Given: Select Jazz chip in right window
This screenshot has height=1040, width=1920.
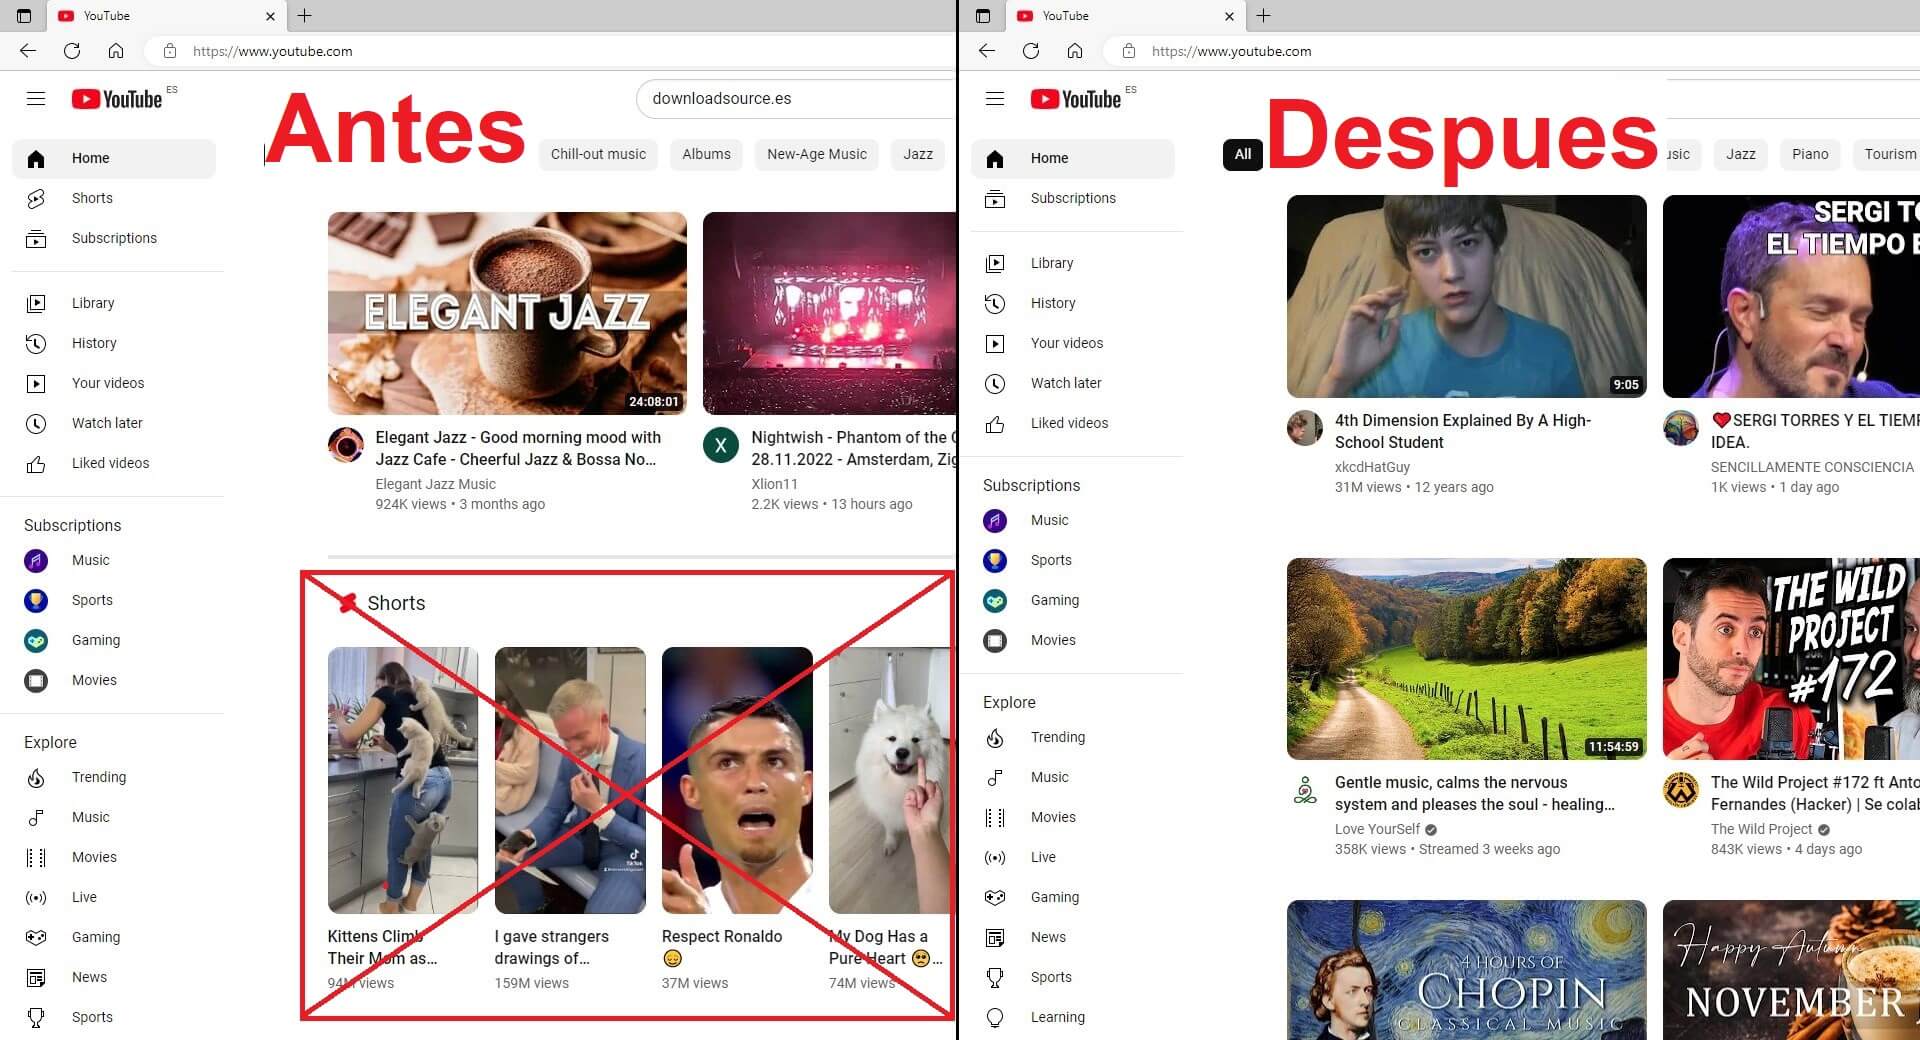Looking at the screenshot, I should pos(1741,154).
